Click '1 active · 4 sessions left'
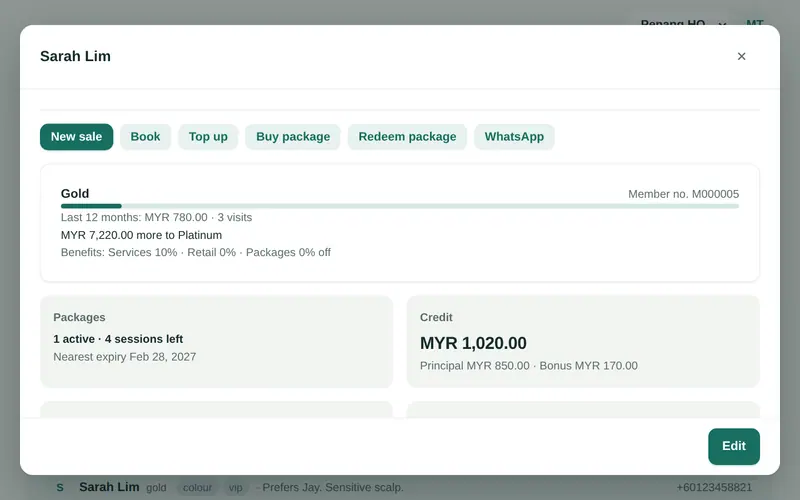800x500 pixels. (x=118, y=339)
